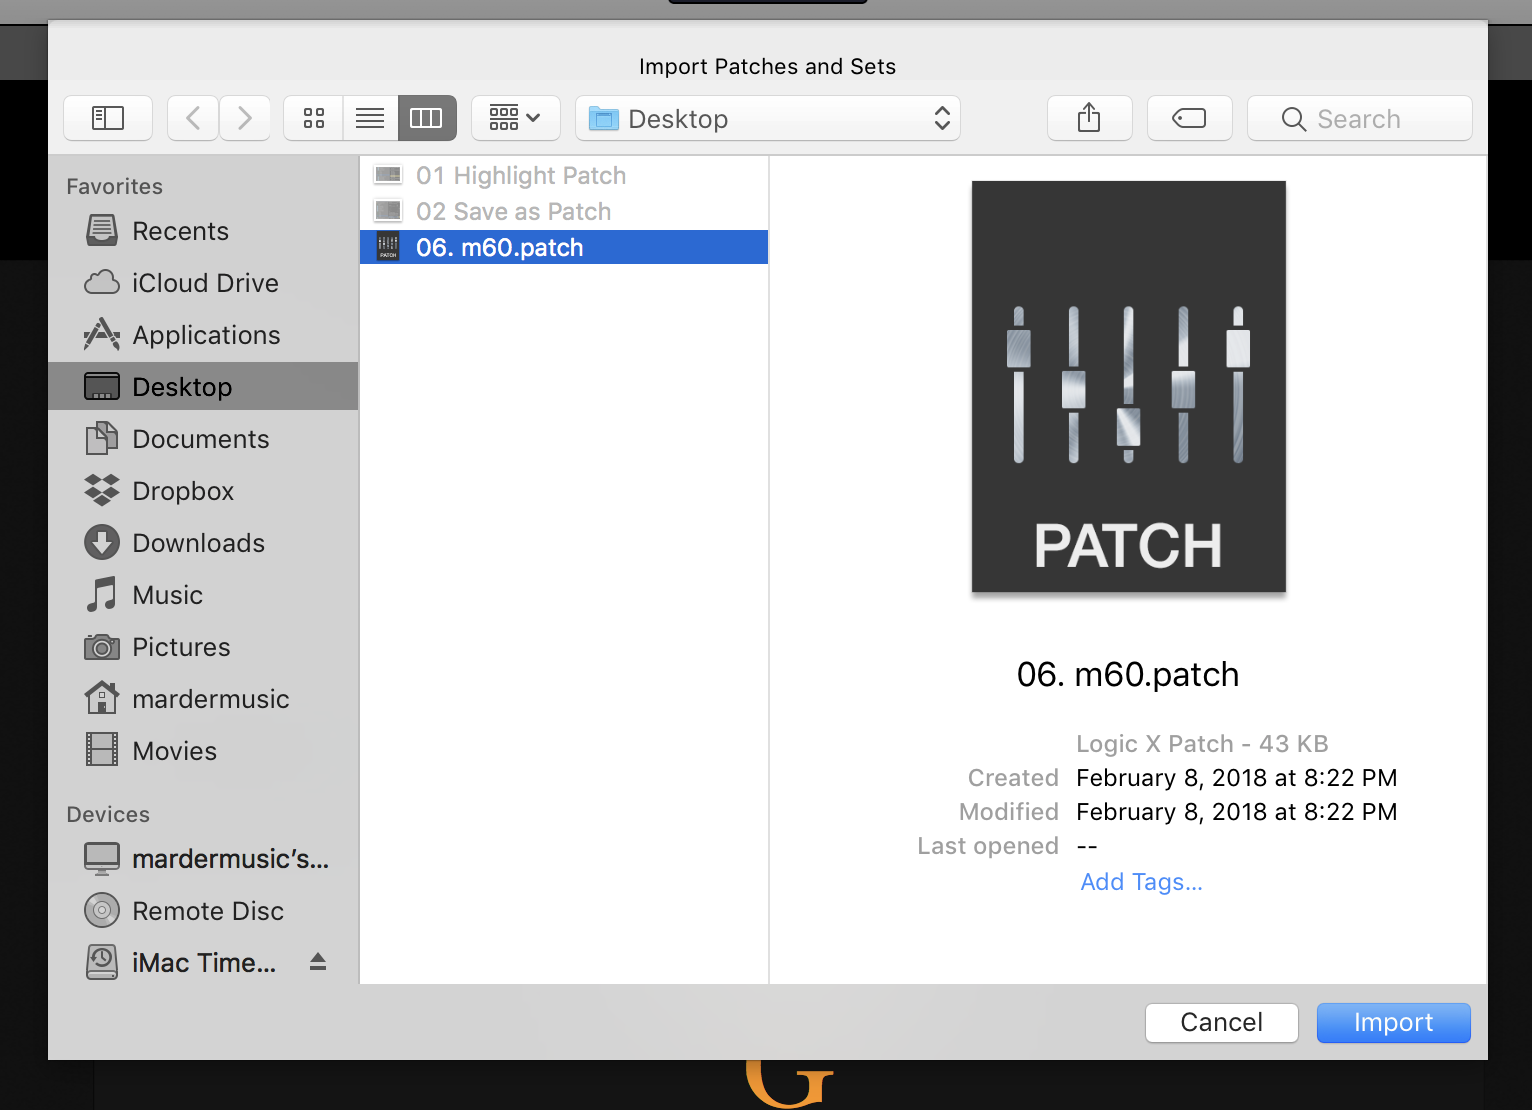This screenshot has height=1110, width=1532.
Task: Click the Share icon in toolbar
Action: (1089, 118)
